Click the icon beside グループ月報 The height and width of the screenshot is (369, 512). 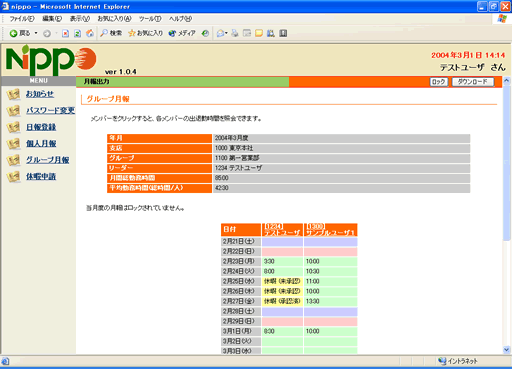coord(14,160)
